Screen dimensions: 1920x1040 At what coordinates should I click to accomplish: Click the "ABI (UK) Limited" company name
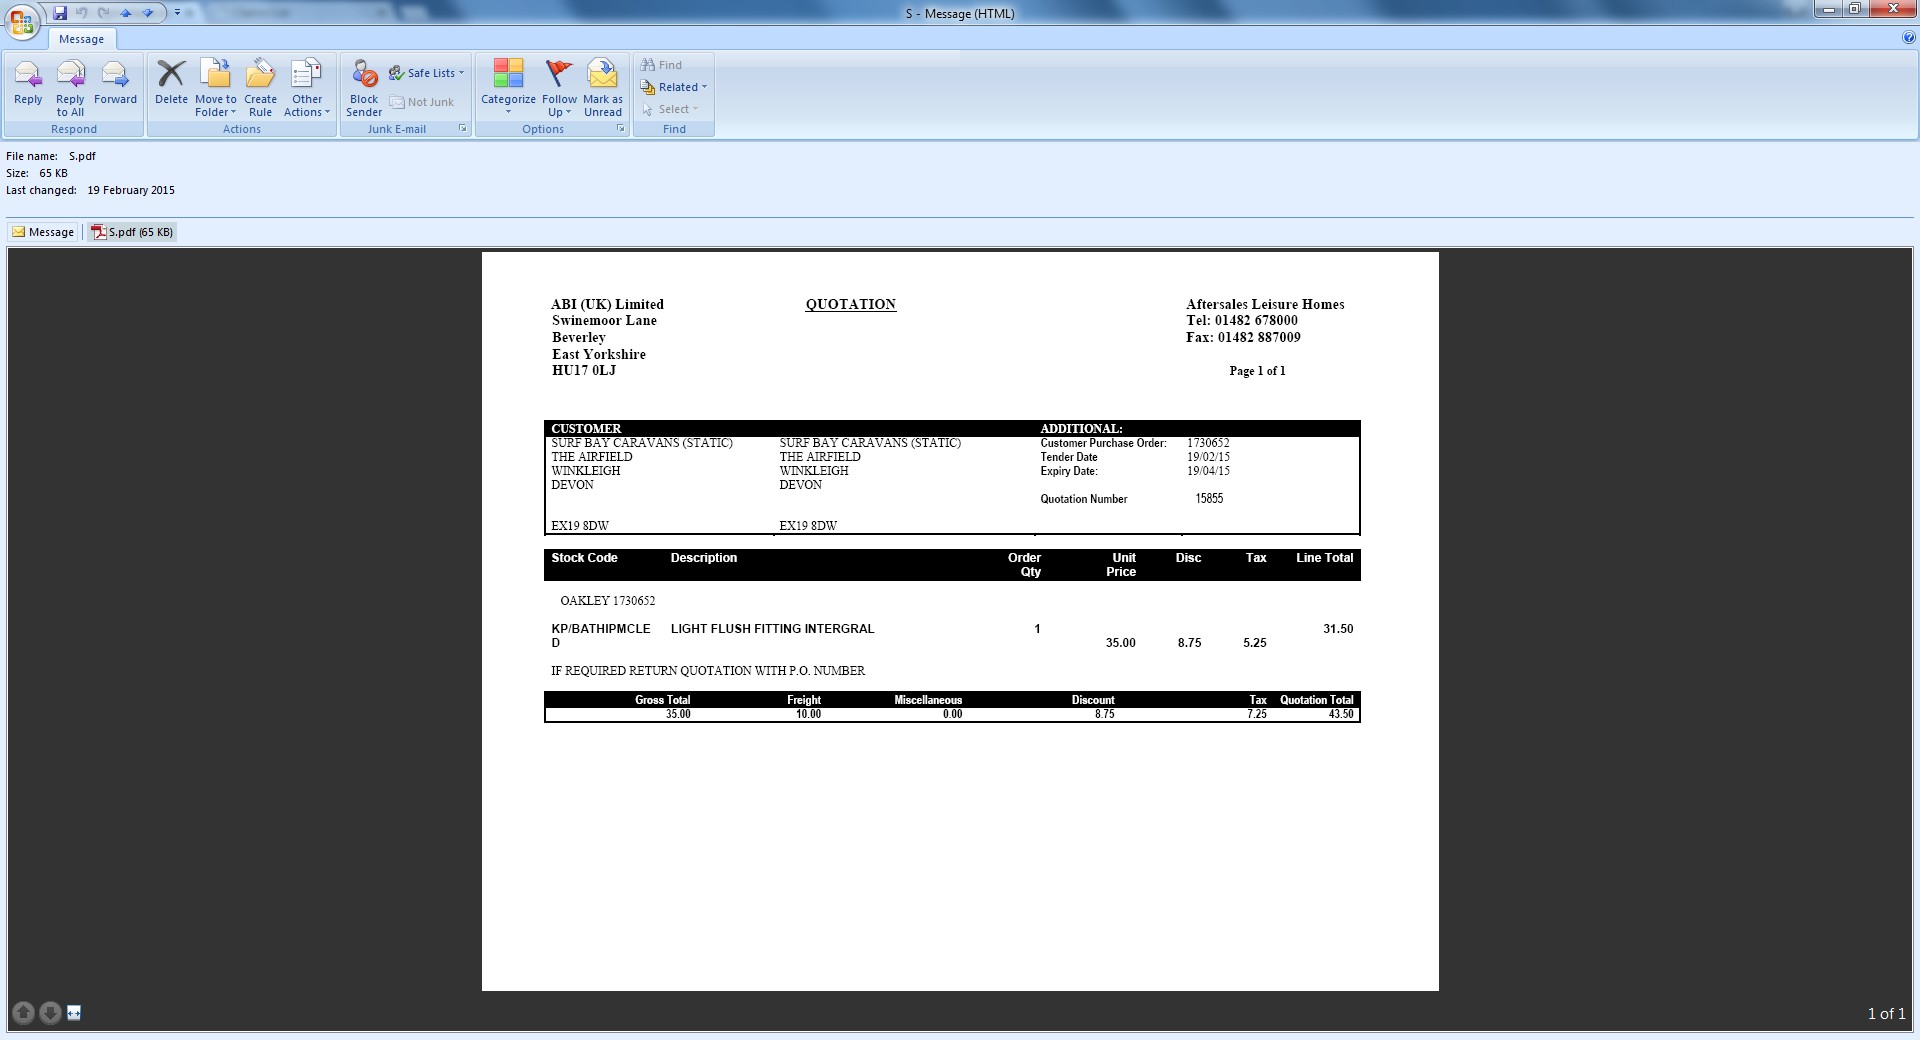tap(607, 304)
